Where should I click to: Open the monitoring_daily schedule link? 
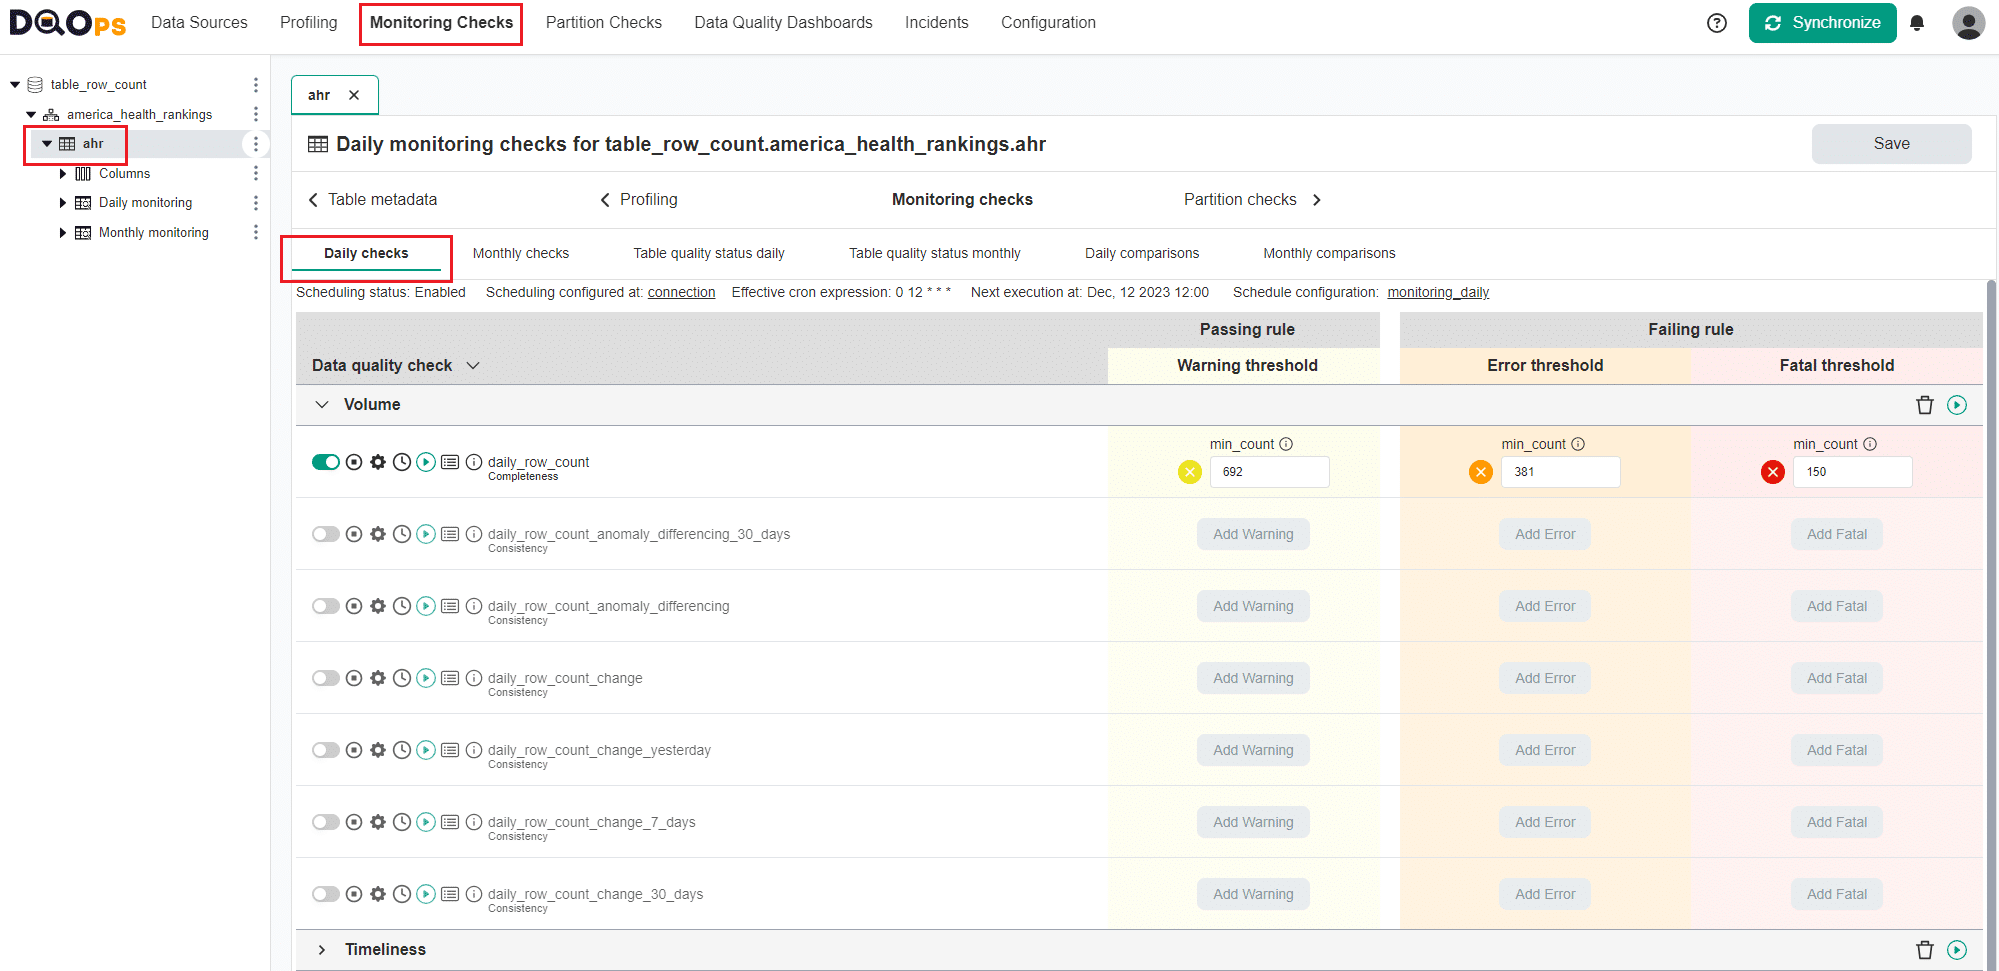1437,293
